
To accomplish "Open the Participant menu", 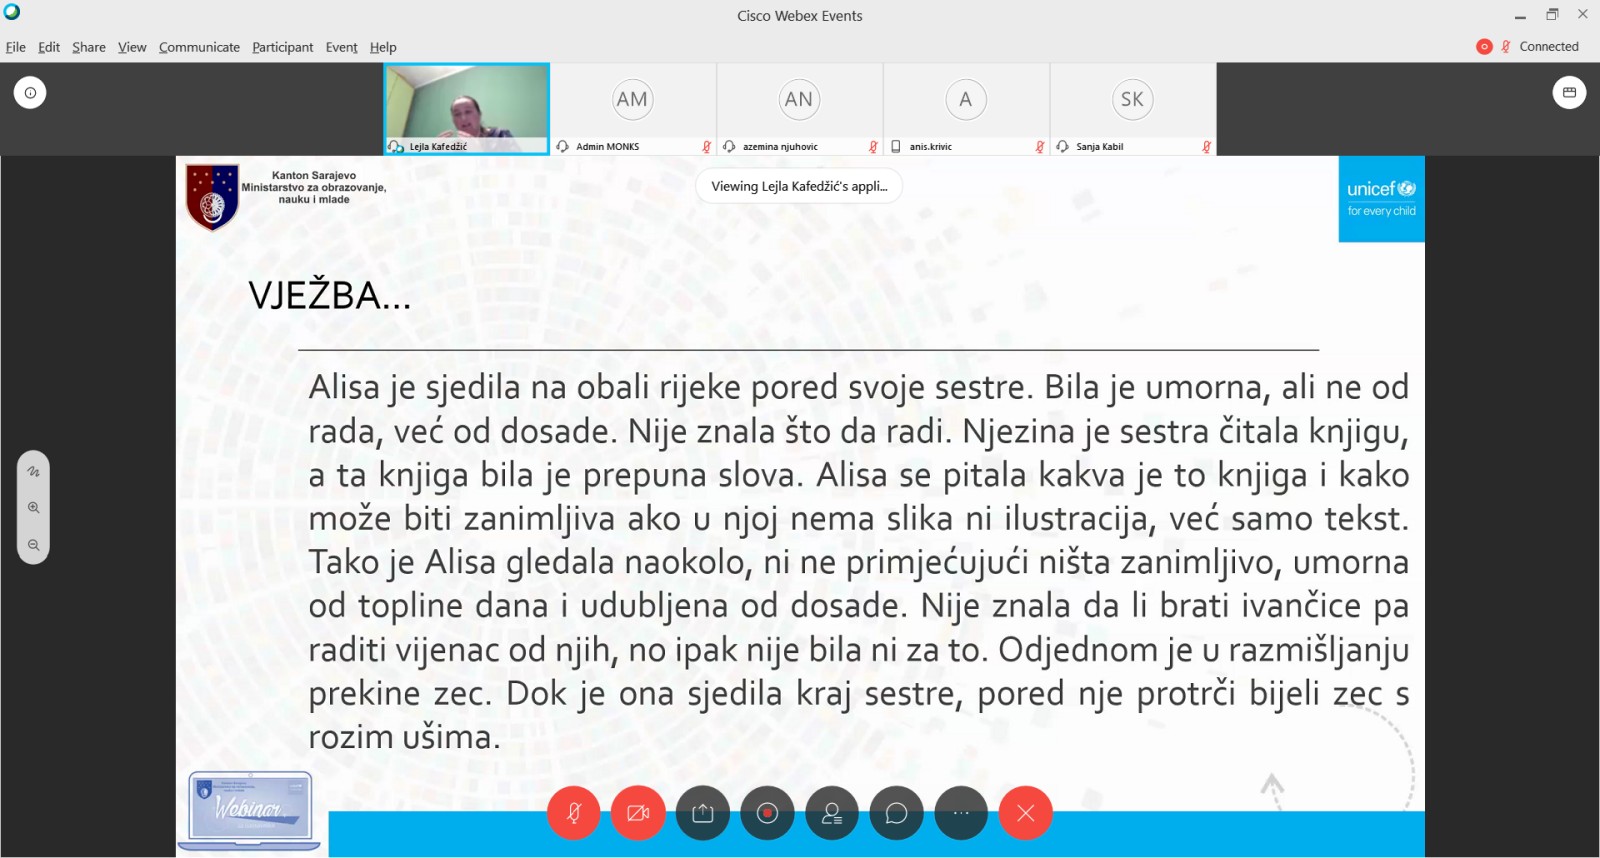I will (282, 47).
